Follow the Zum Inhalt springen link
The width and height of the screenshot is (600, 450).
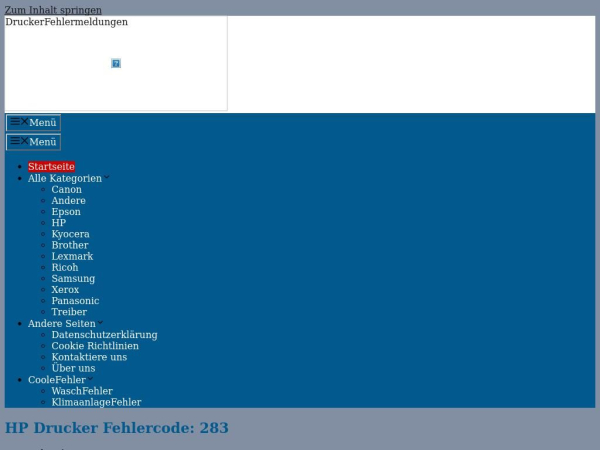click(53, 10)
